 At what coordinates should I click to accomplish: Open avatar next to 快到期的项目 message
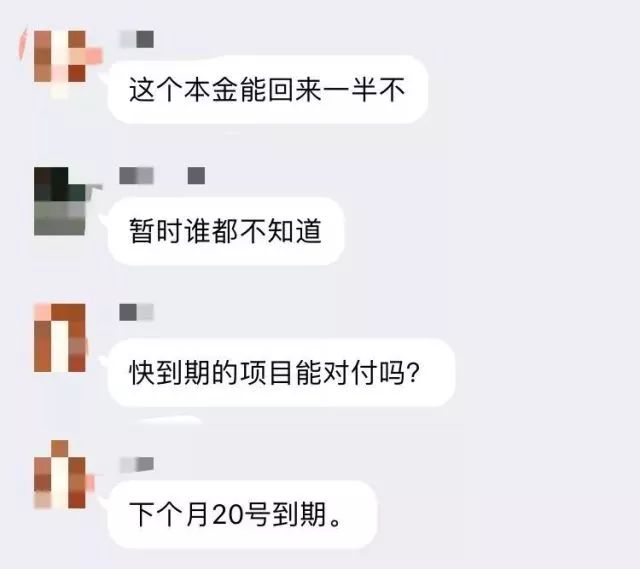coord(60,338)
